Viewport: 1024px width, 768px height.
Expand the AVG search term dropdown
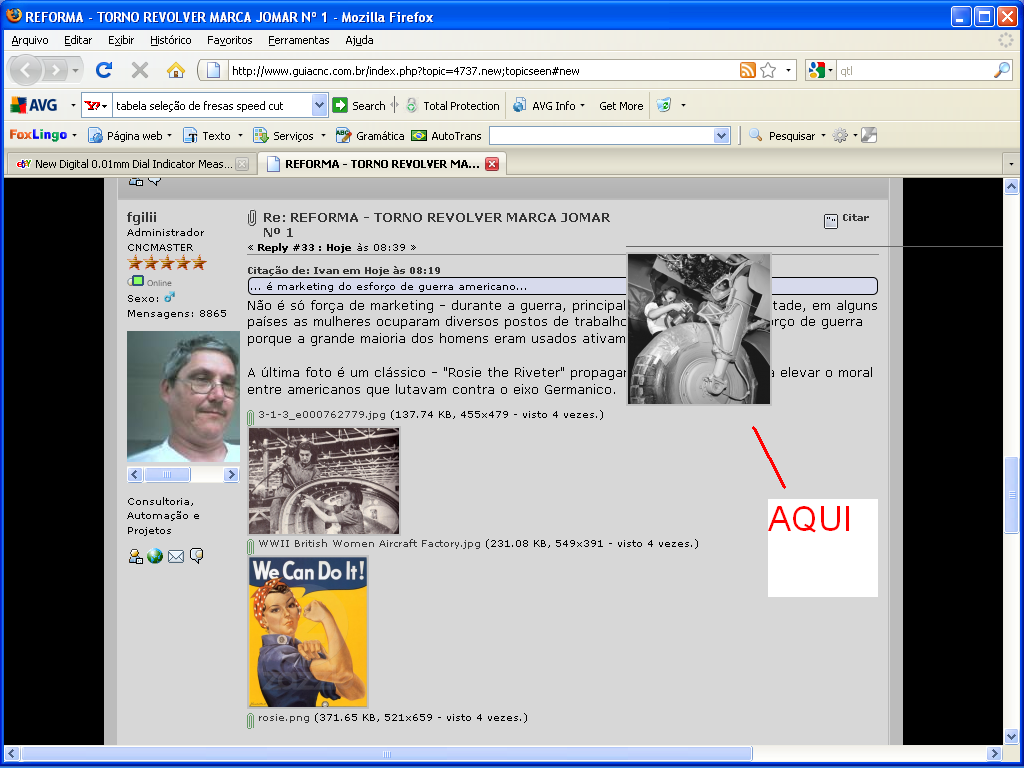pyautogui.click(x=319, y=105)
